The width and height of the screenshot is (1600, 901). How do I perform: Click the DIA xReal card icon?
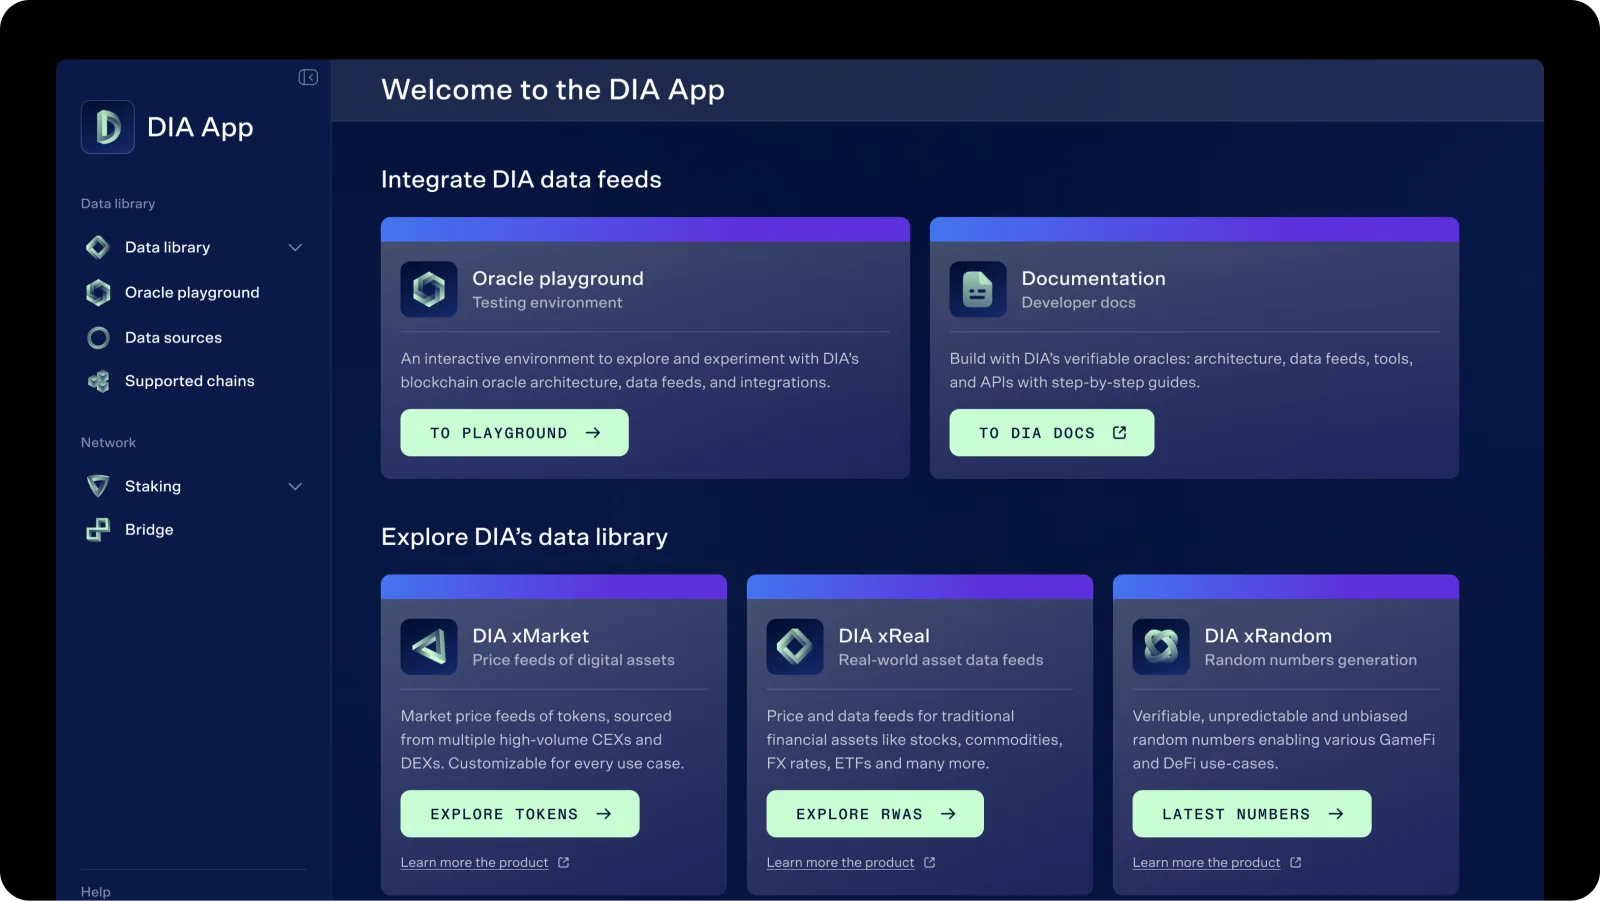795,647
